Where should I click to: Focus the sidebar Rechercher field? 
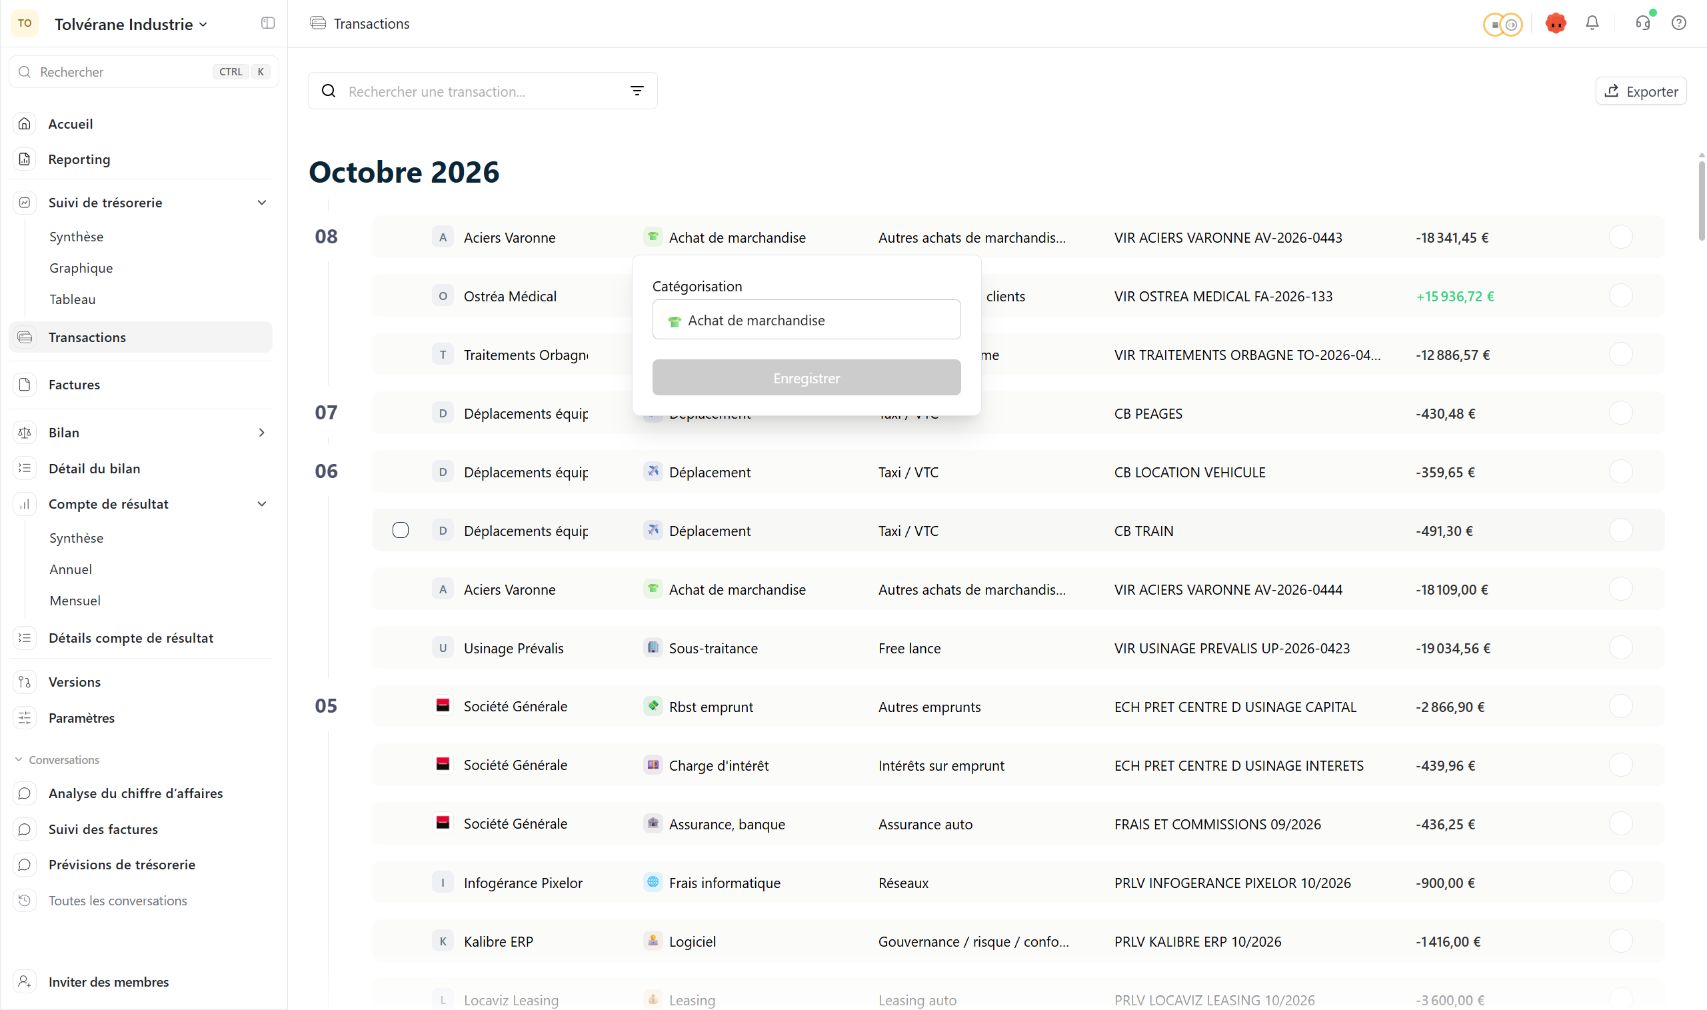143,72
